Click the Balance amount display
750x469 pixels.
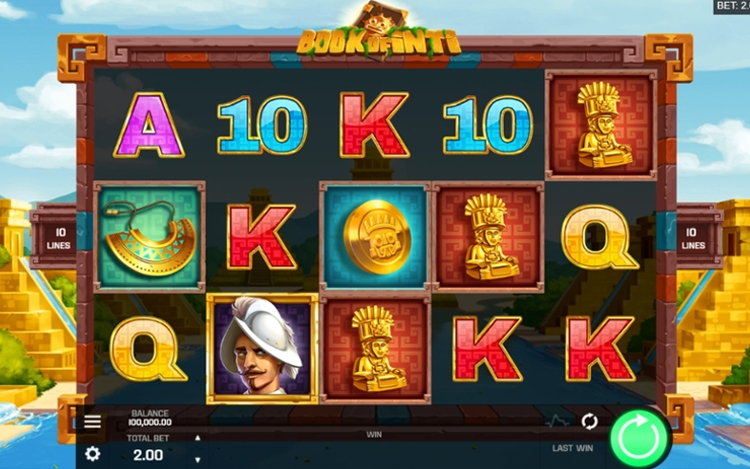click(150, 422)
